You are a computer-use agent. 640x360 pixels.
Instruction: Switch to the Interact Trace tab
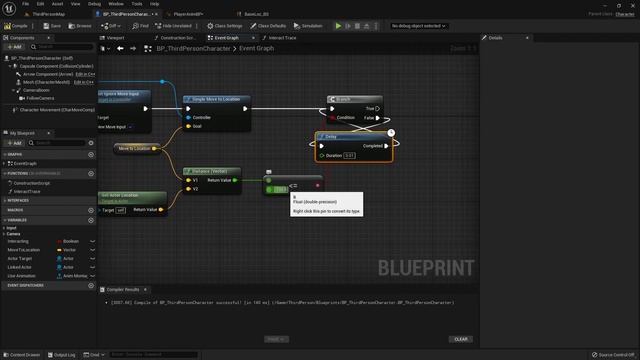tap(282, 38)
